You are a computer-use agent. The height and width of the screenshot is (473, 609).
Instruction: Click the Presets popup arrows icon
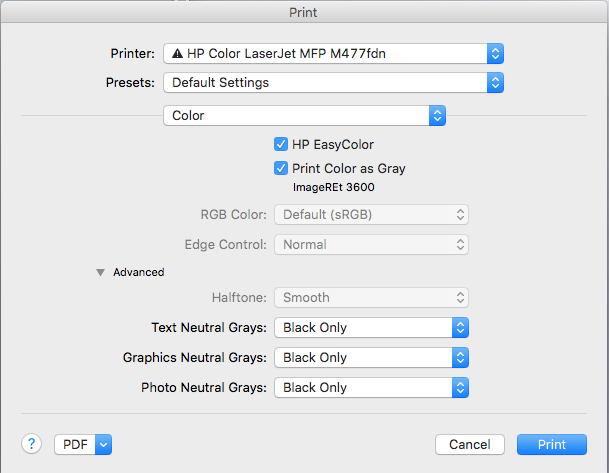point(495,83)
